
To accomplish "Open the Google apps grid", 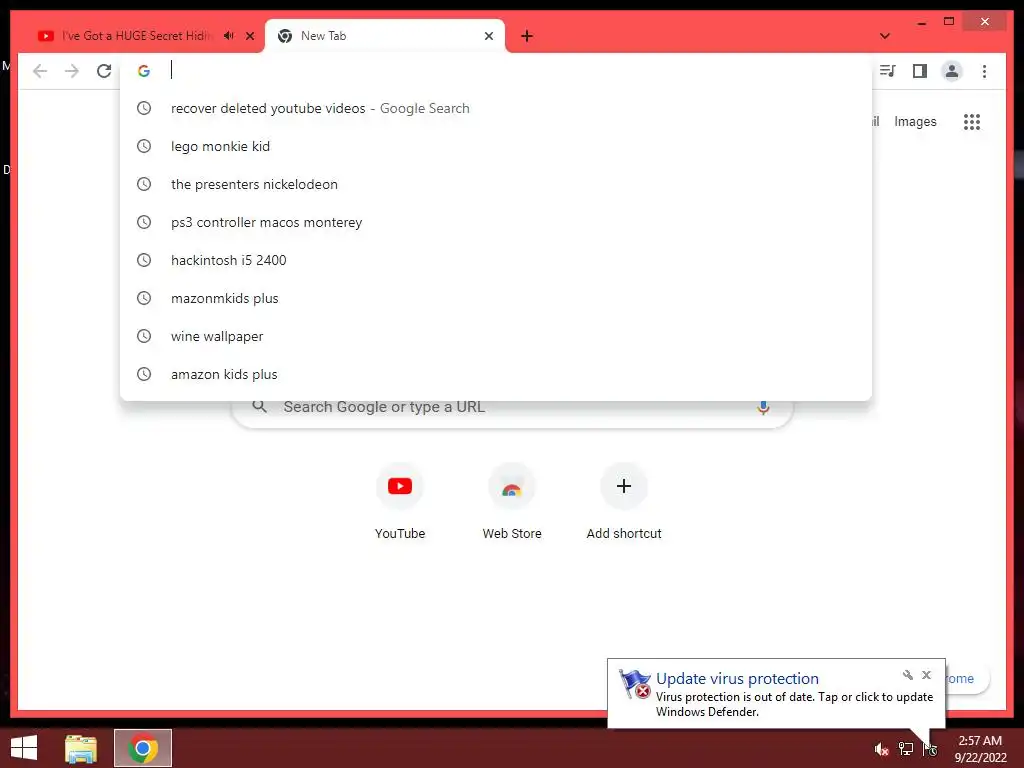I will [972, 121].
